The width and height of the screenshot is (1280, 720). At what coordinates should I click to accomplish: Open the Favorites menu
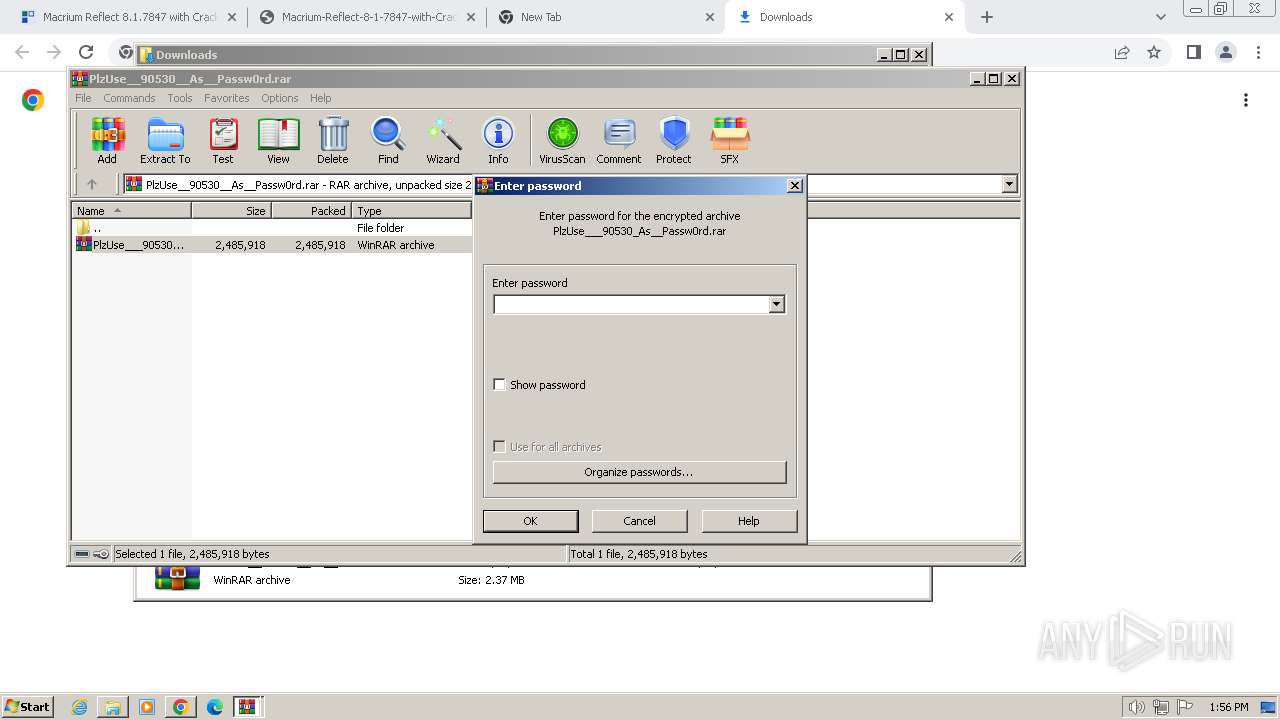coord(227,98)
